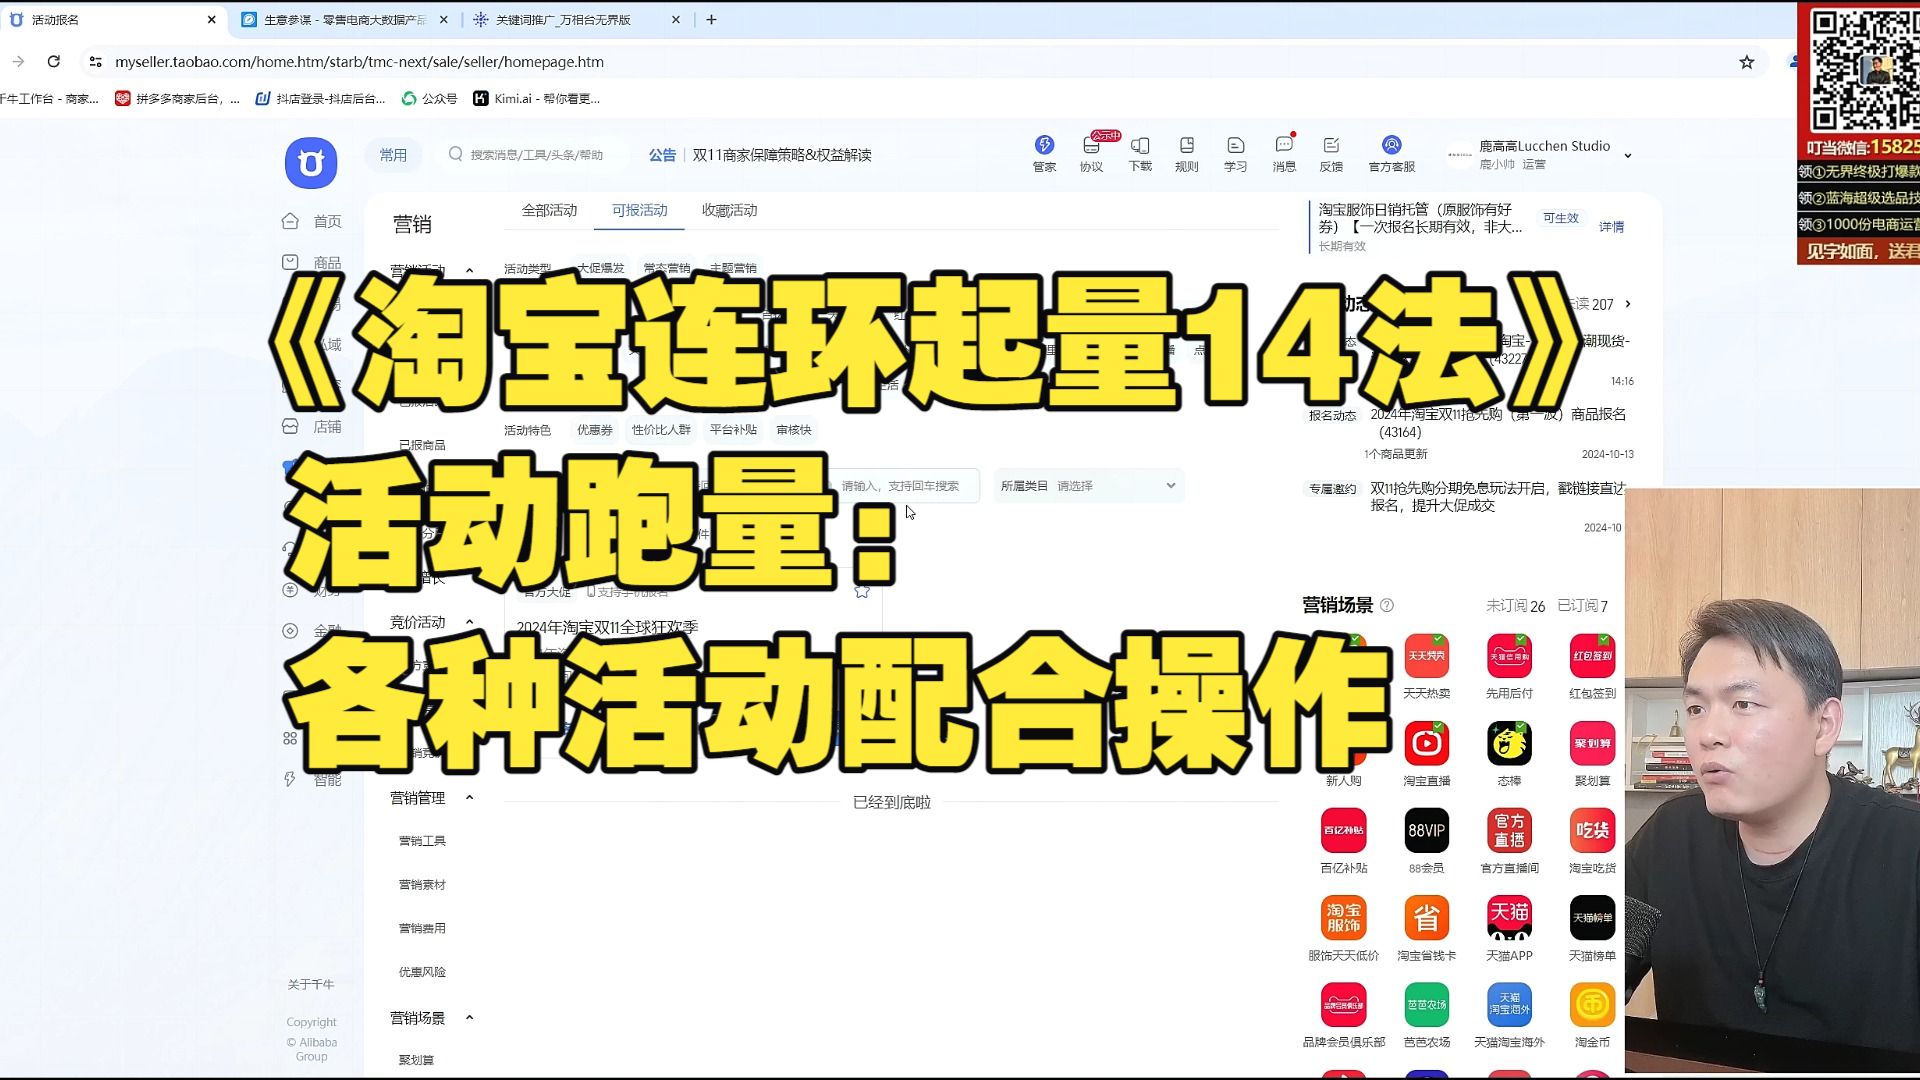Open Kimi.ai bookmark
Viewport: 1920px width, 1080px height.
click(x=537, y=98)
